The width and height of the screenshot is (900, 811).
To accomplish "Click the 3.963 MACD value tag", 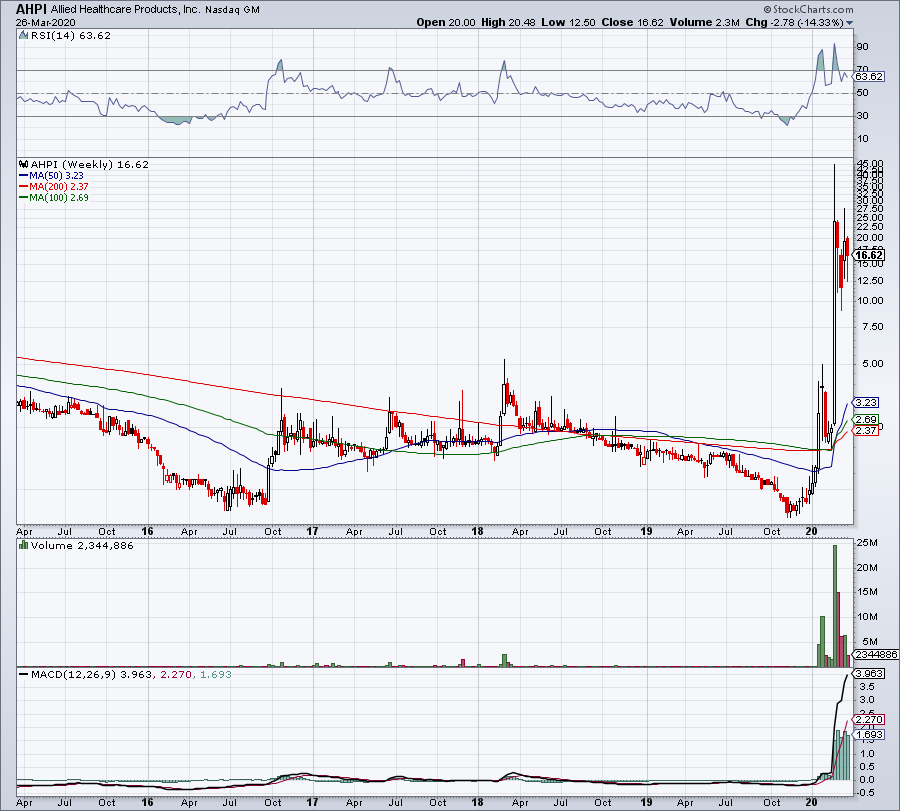I will tap(869, 673).
